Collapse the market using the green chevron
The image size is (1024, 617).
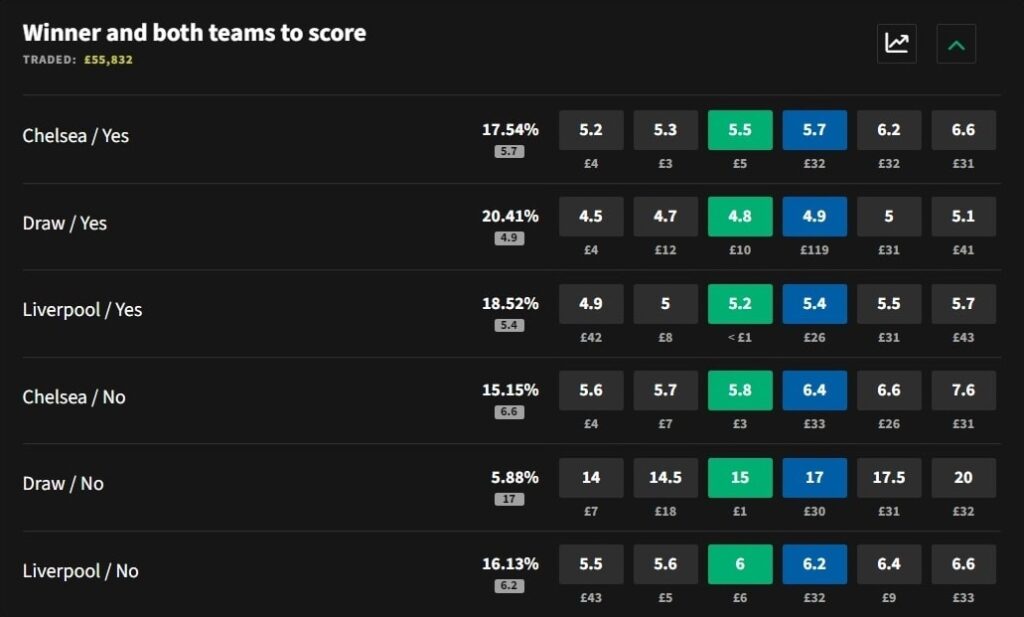956,43
